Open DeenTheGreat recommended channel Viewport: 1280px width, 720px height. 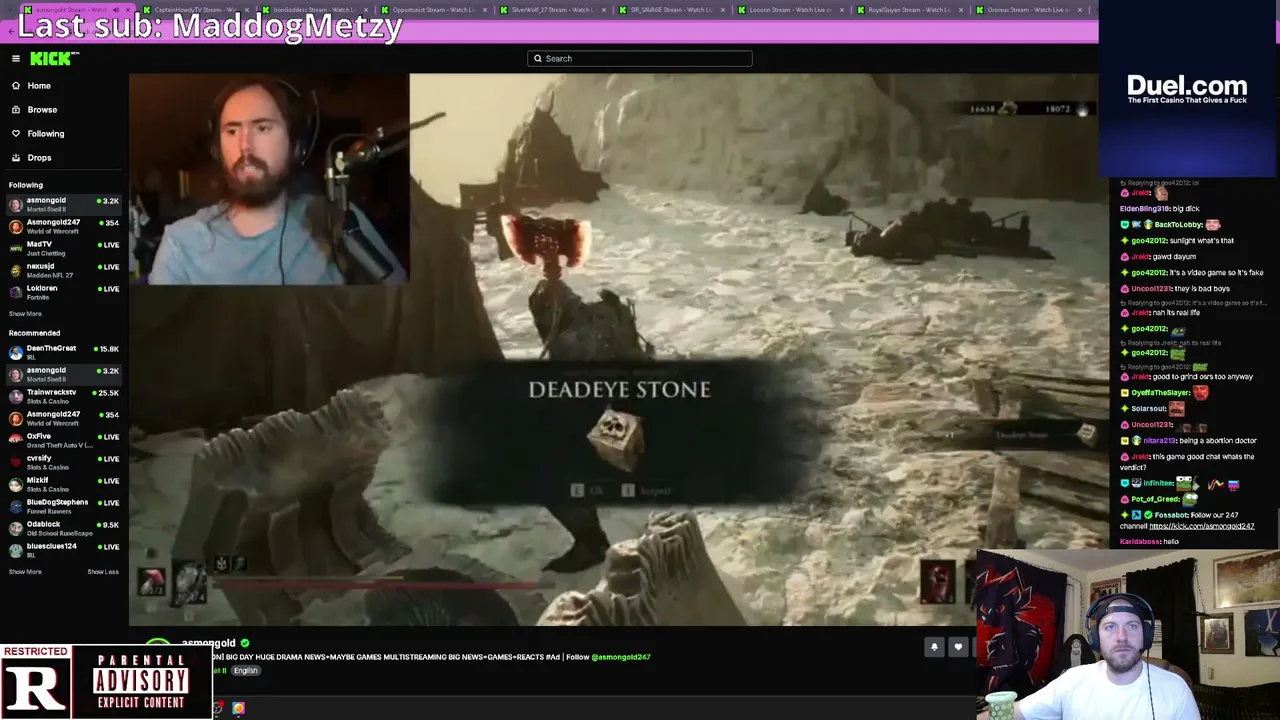[64, 353]
